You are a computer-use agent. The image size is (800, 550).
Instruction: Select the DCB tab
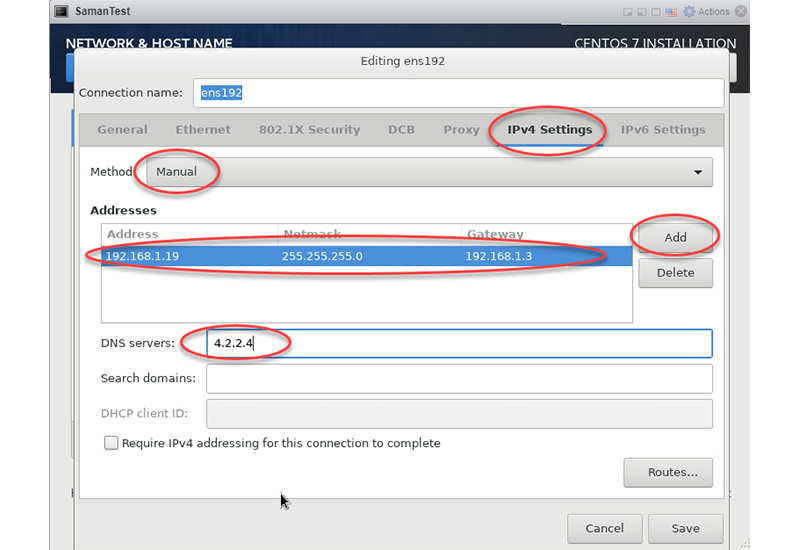point(401,130)
